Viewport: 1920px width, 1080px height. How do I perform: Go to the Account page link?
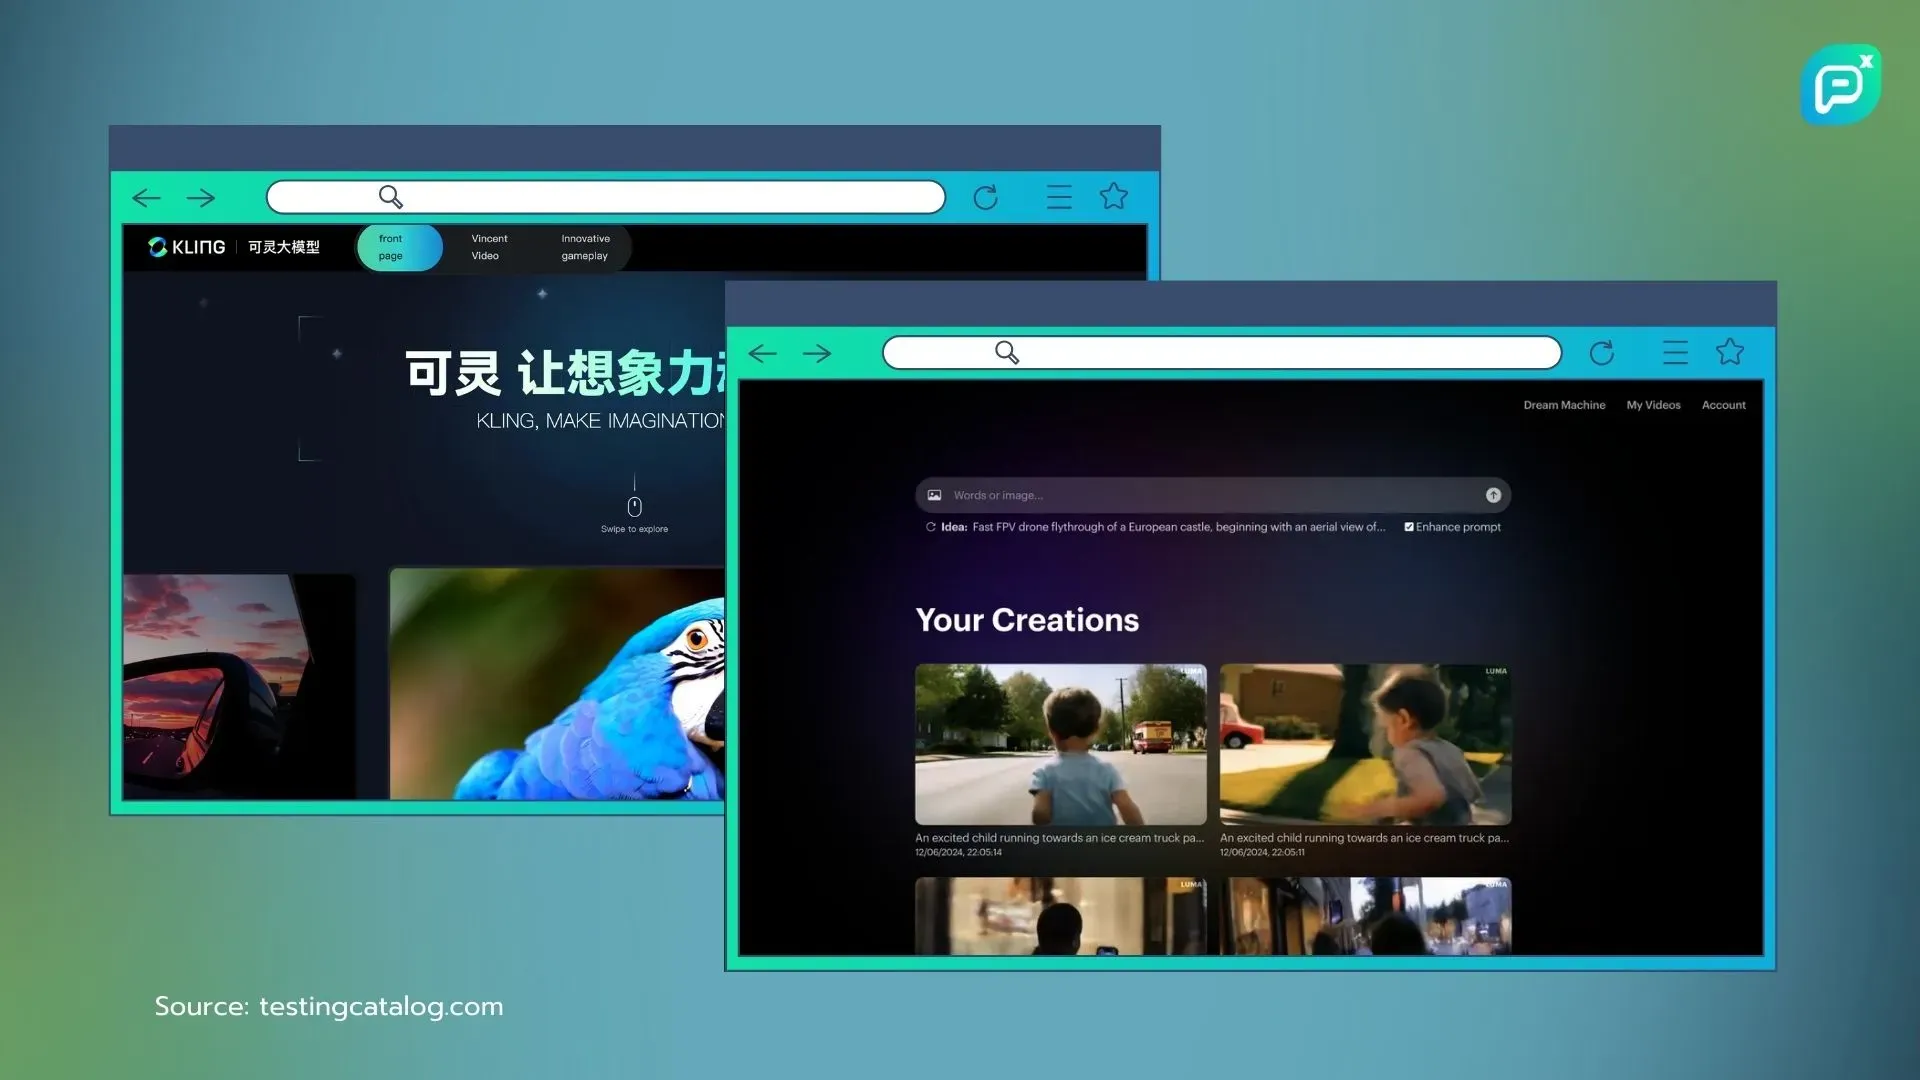tap(1723, 405)
